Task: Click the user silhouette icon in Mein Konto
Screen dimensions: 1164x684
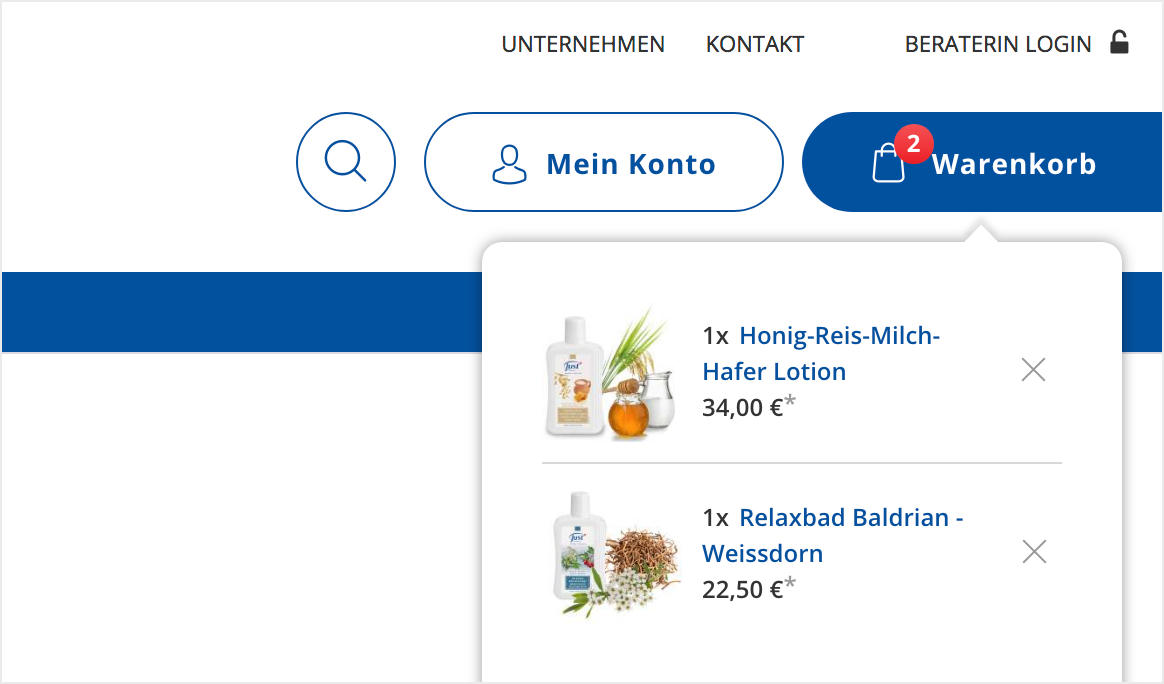Action: click(x=509, y=164)
